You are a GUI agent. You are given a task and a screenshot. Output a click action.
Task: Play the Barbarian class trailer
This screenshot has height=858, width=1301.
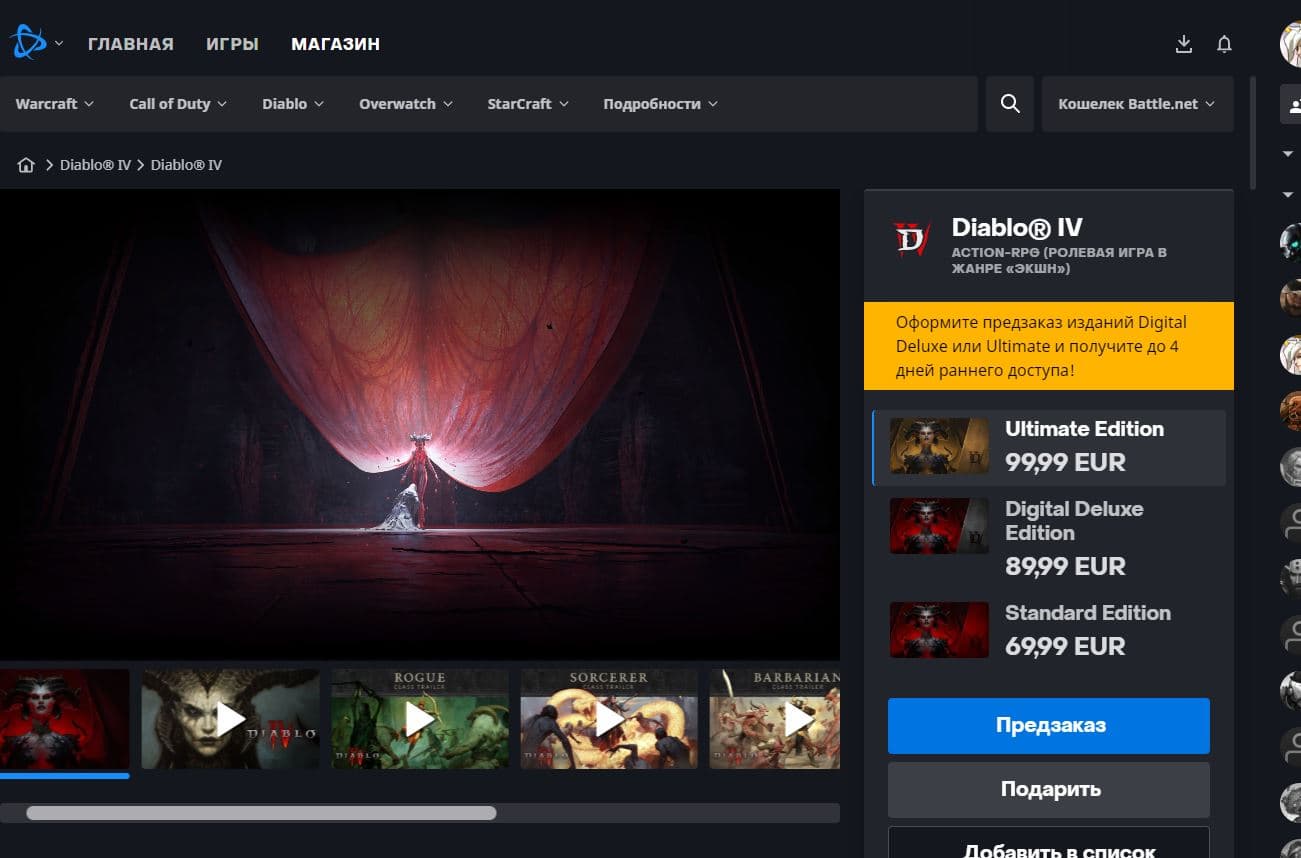pyautogui.click(x=775, y=719)
